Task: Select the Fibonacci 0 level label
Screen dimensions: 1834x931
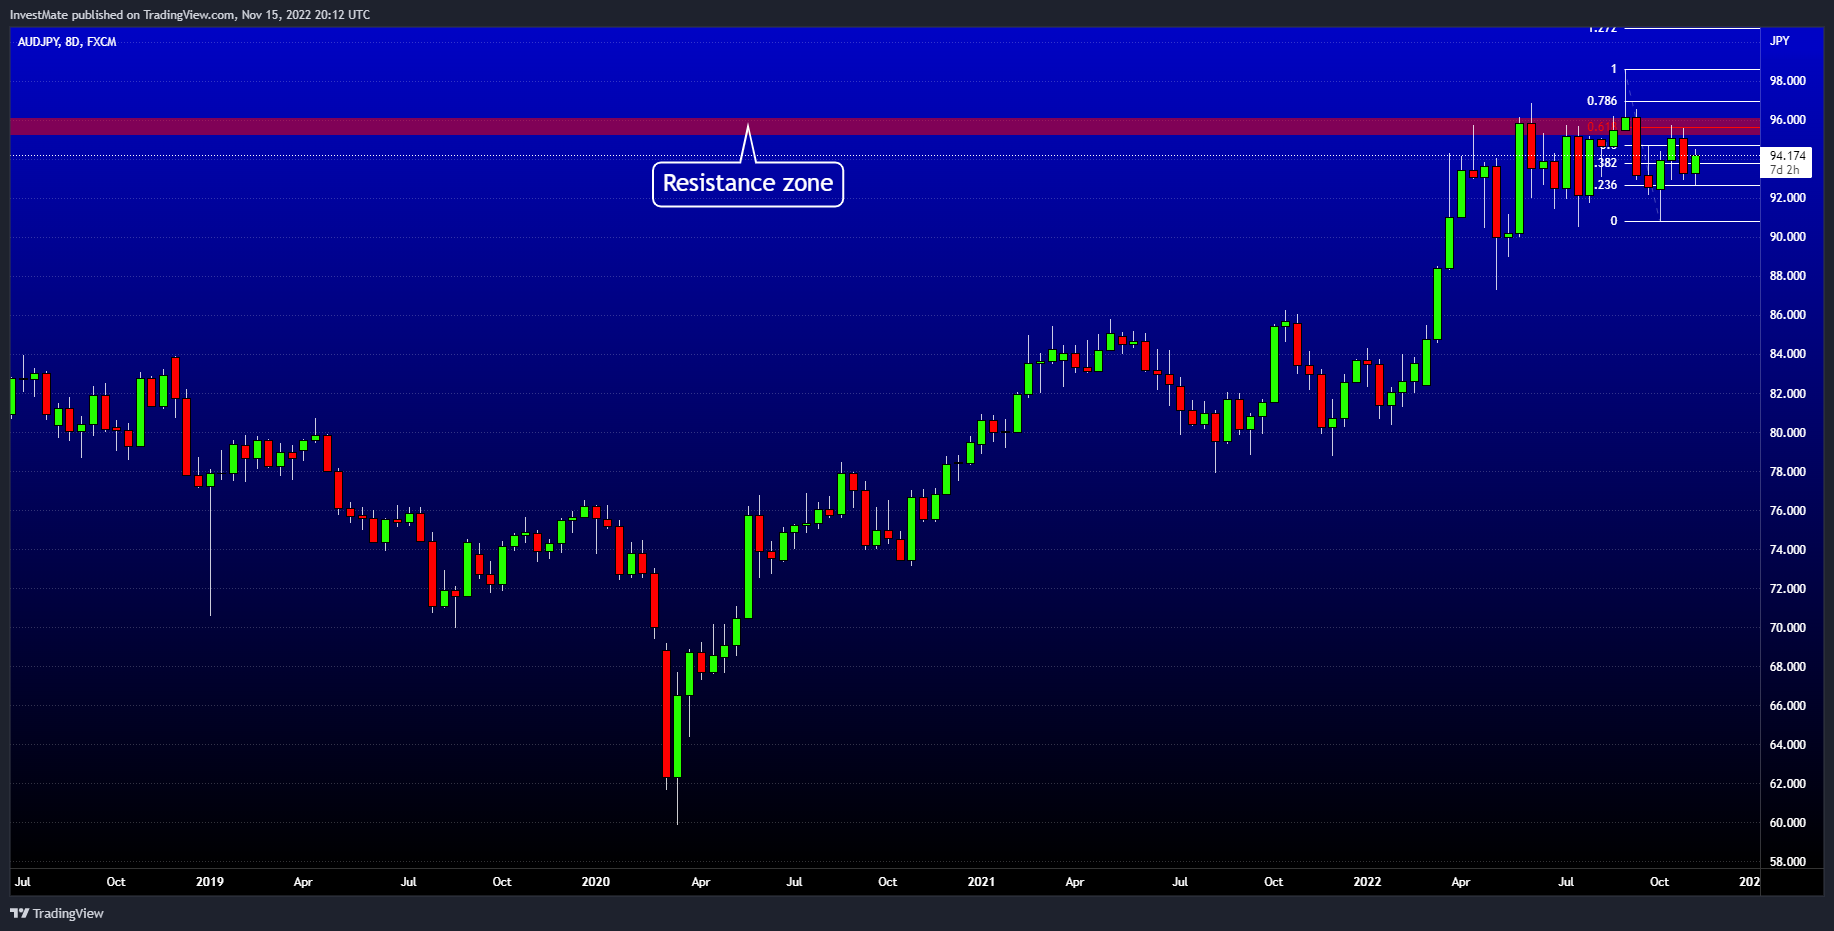Action: pos(1613,222)
